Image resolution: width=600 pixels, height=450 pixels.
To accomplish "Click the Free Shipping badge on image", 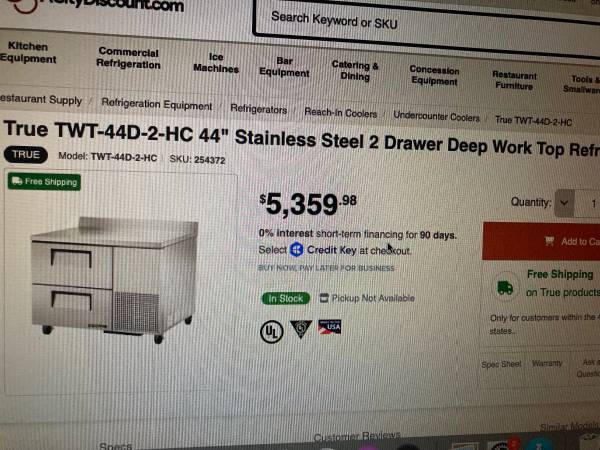I will click(44, 182).
